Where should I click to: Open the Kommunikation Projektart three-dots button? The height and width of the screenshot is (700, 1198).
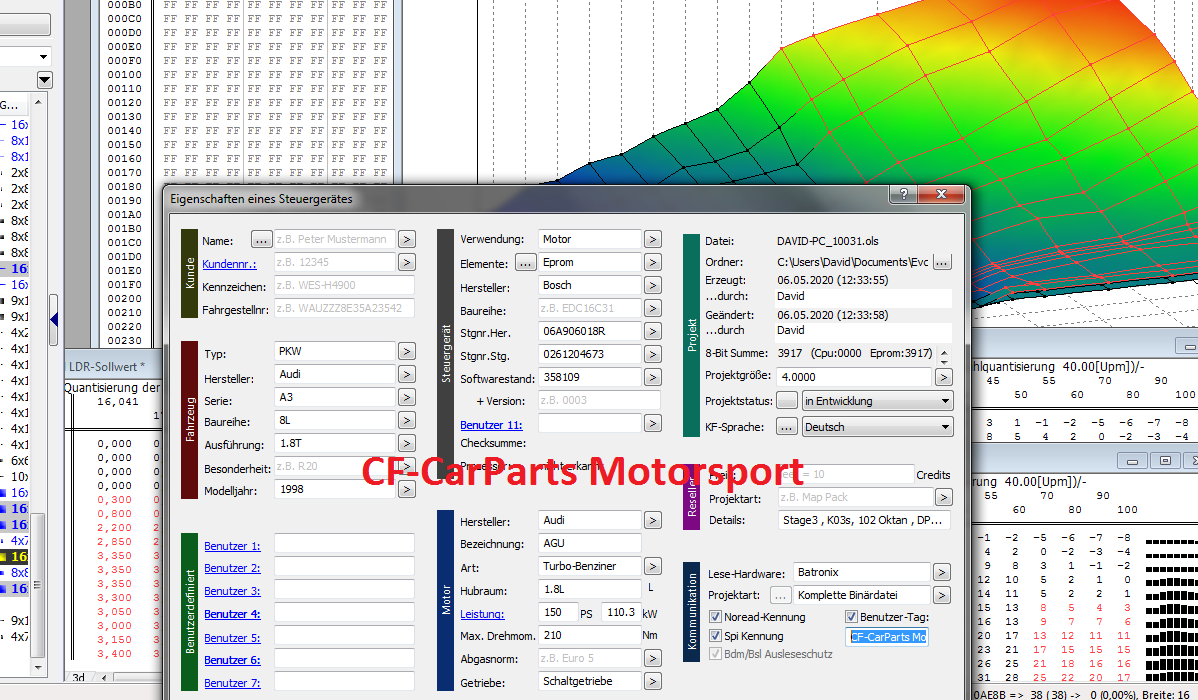pos(779,595)
